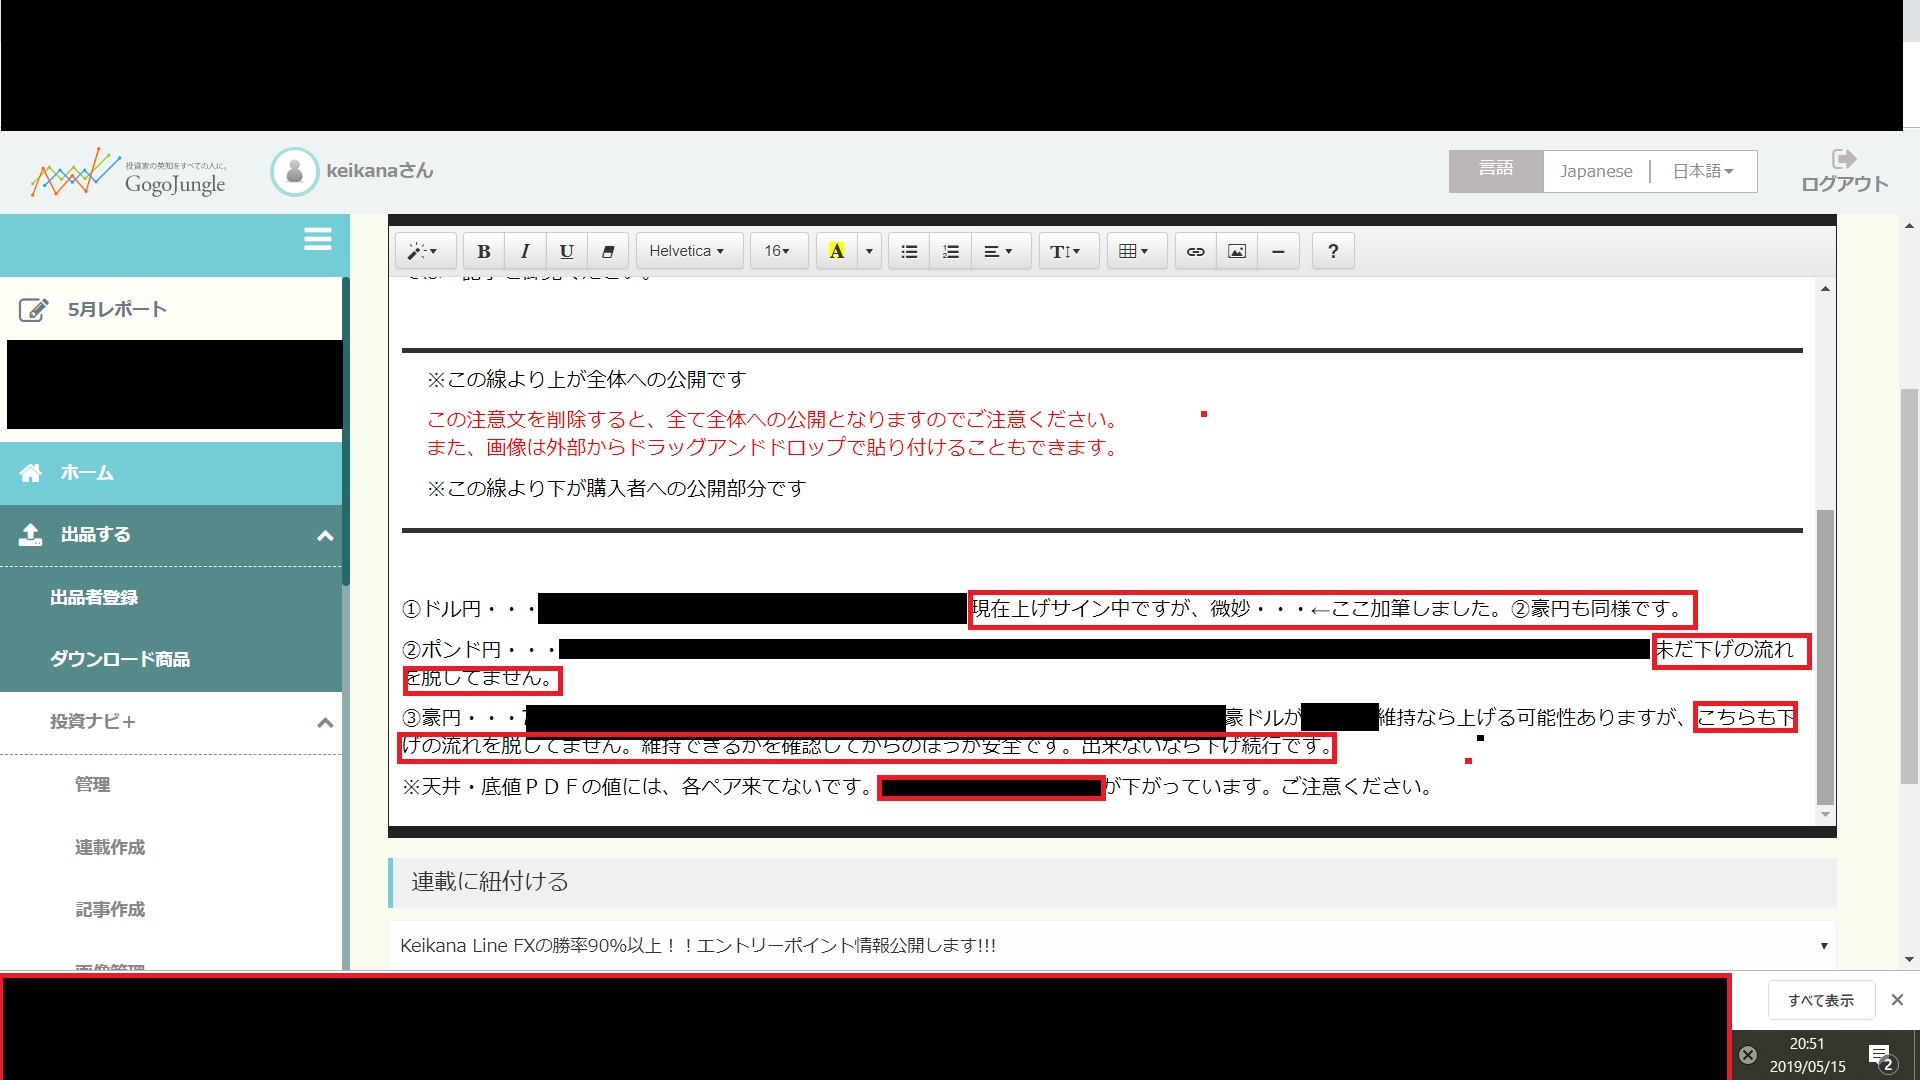Image resolution: width=1920 pixels, height=1080 pixels.
Task: Open the editor help question mark
Action: 1332,251
